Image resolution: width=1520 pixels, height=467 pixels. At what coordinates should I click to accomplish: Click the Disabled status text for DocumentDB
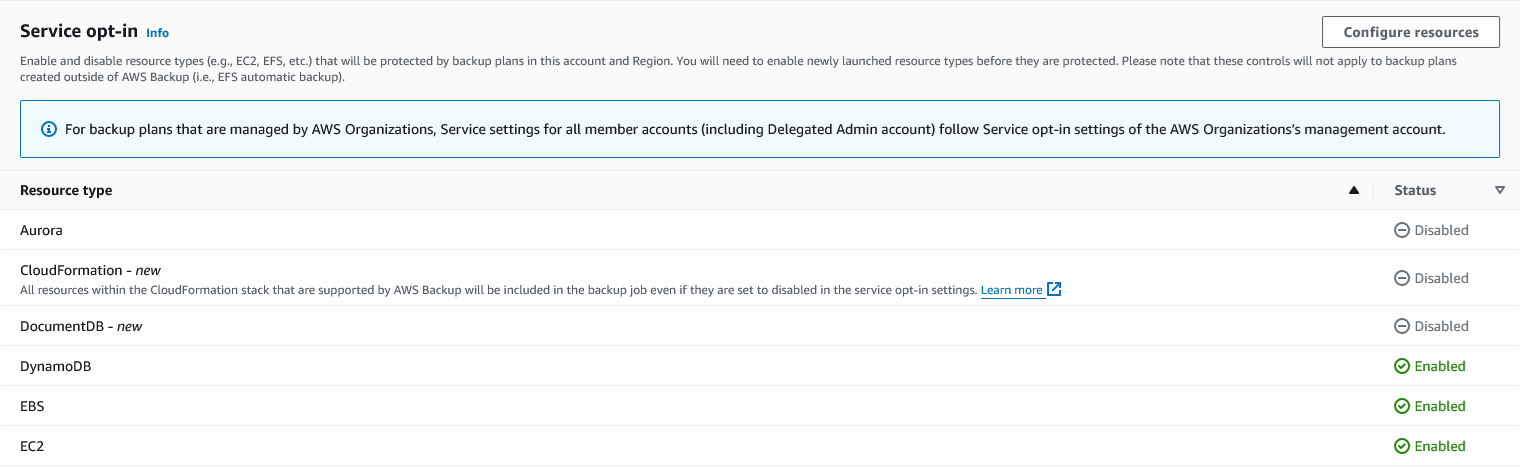1441,326
